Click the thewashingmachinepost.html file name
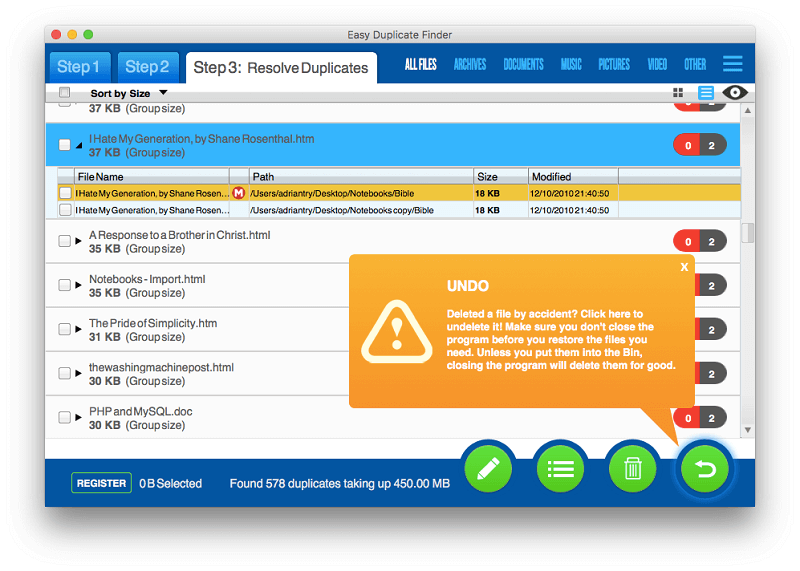The height and width of the screenshot is (571, 800). [161, 367]
